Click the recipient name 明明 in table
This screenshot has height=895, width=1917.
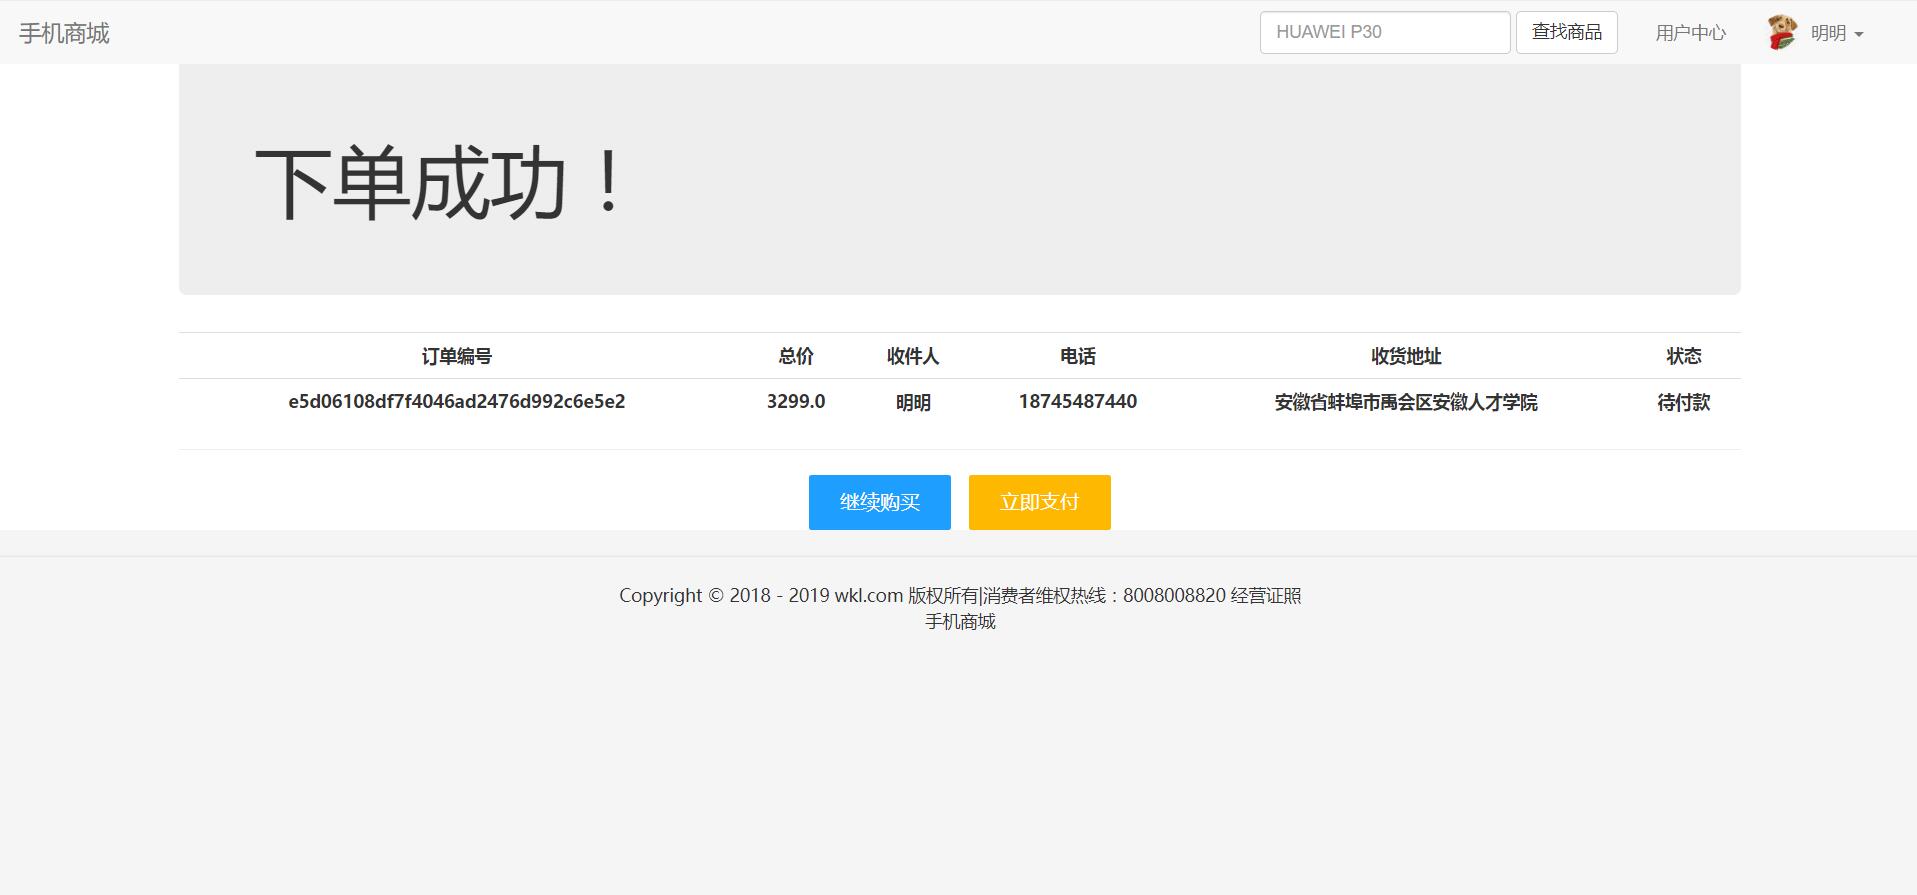[913, 403]
